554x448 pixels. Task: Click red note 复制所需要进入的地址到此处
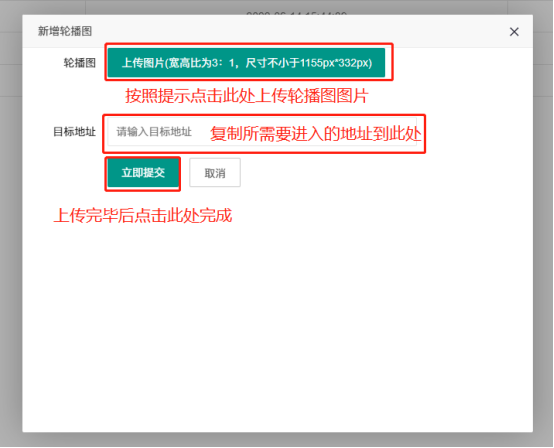(x=316, y=134)
